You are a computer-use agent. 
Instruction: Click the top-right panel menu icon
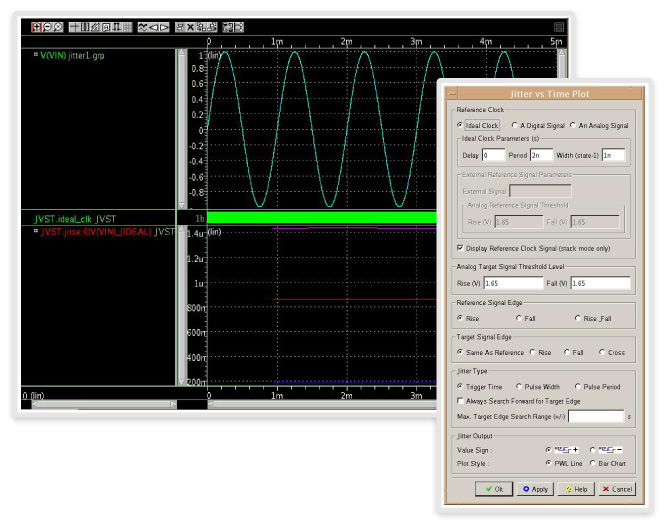558,27
